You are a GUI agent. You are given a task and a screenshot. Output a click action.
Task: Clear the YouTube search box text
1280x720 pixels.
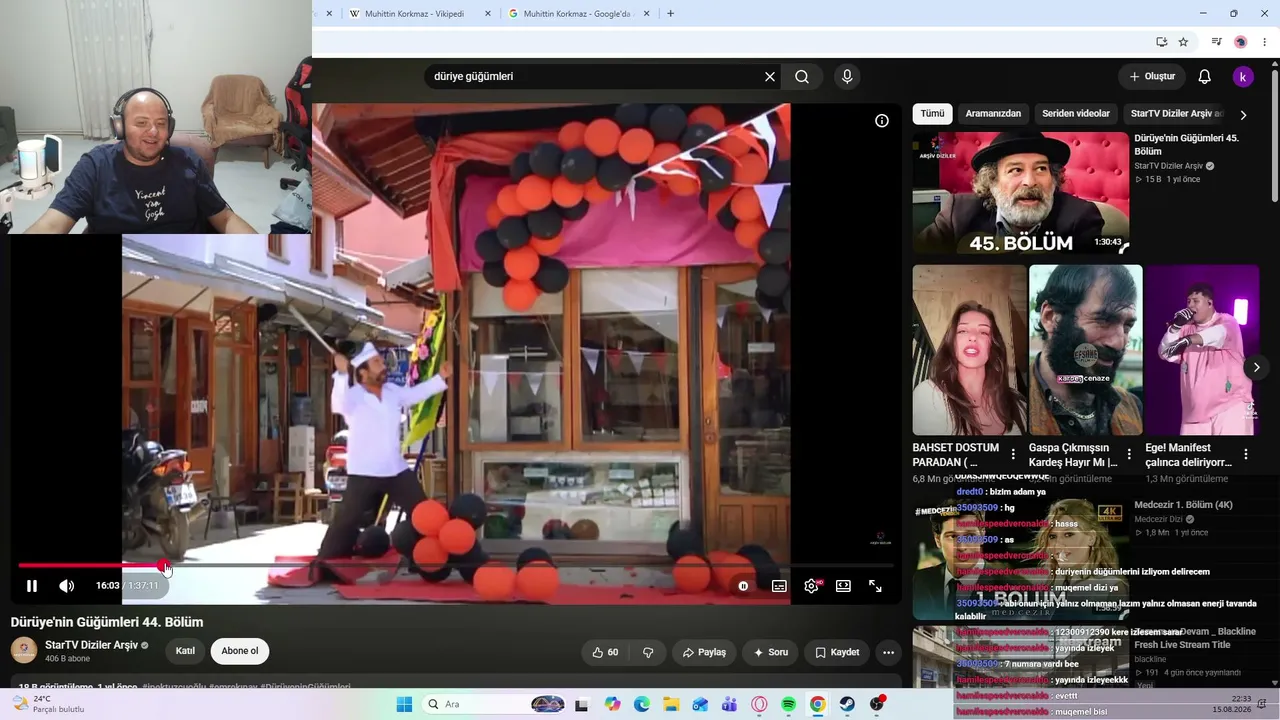pyautogui.click(x=770, y=77)
